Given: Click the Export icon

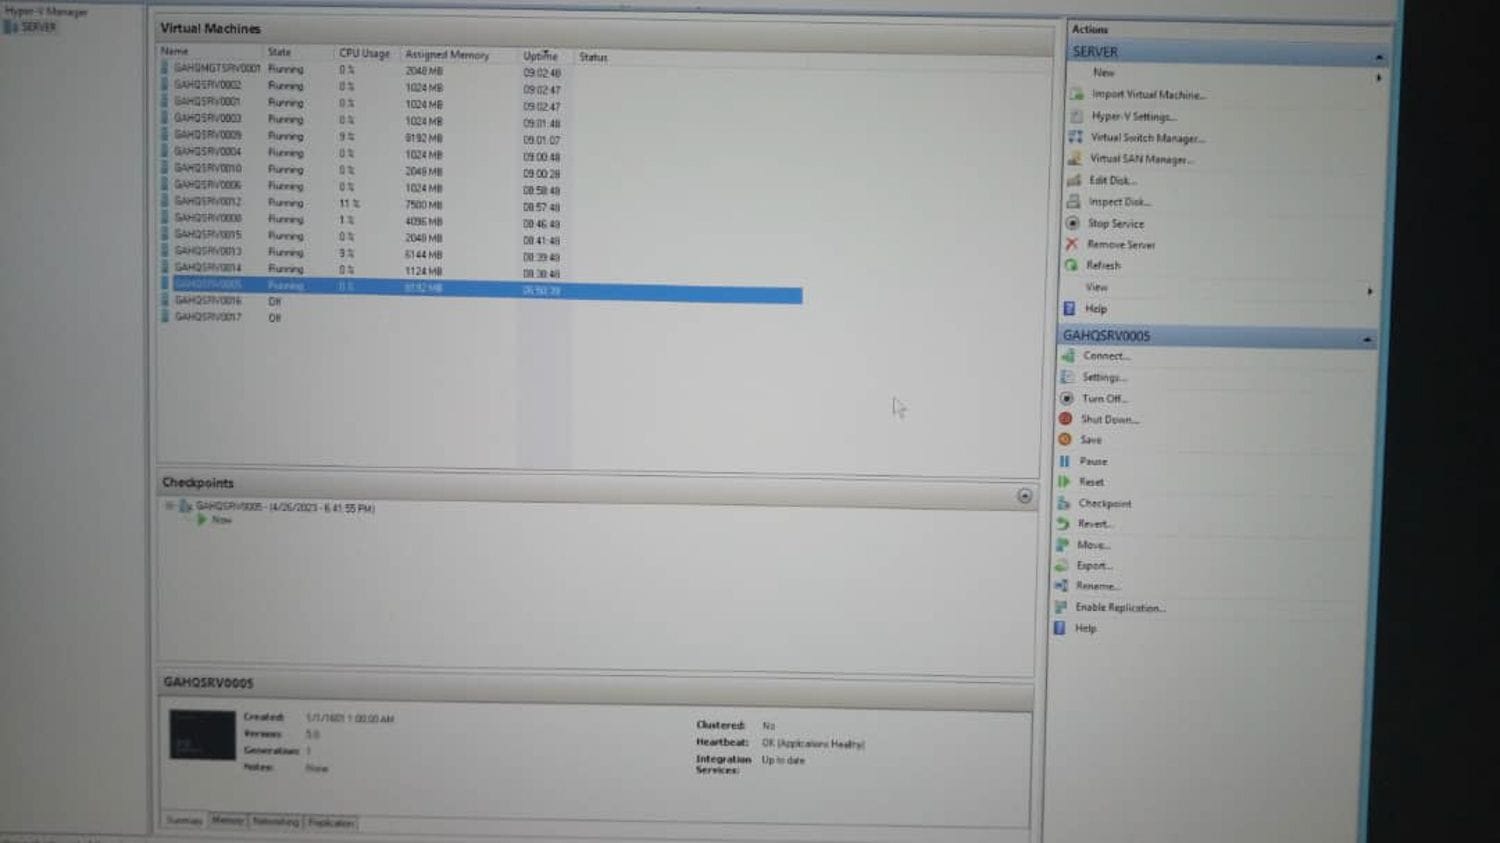Looking at the screenshot, I should coord(1061,565).
